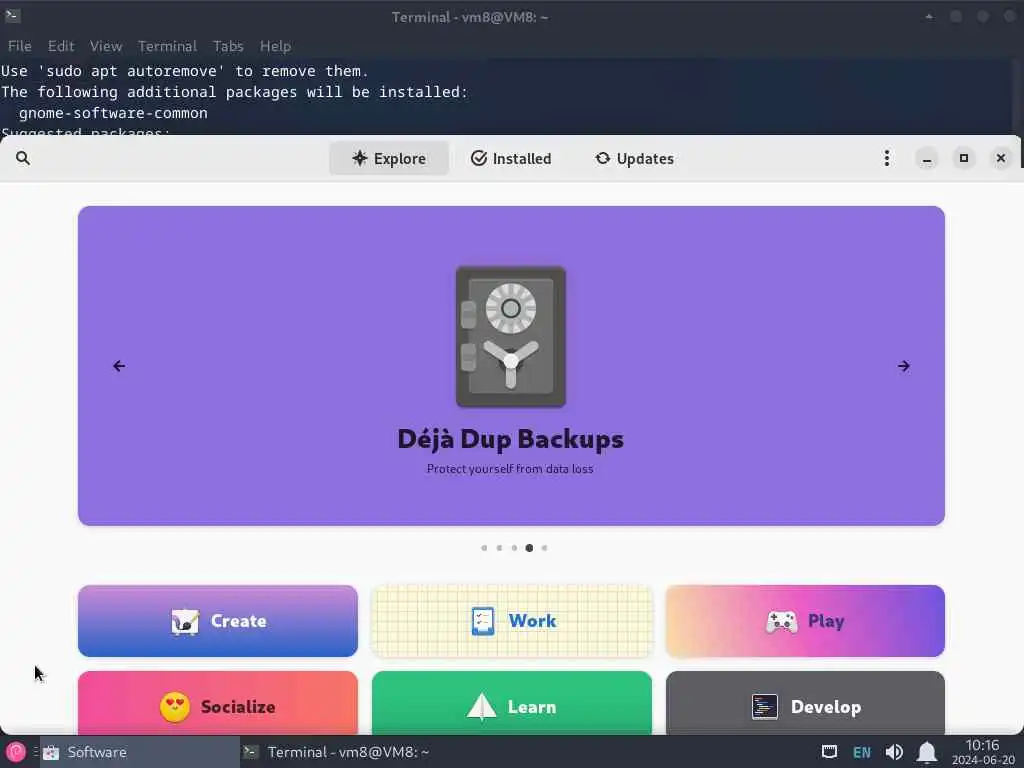1024x768 pixels.
Task: Show the previous featured app
Action: coord(119,366)
